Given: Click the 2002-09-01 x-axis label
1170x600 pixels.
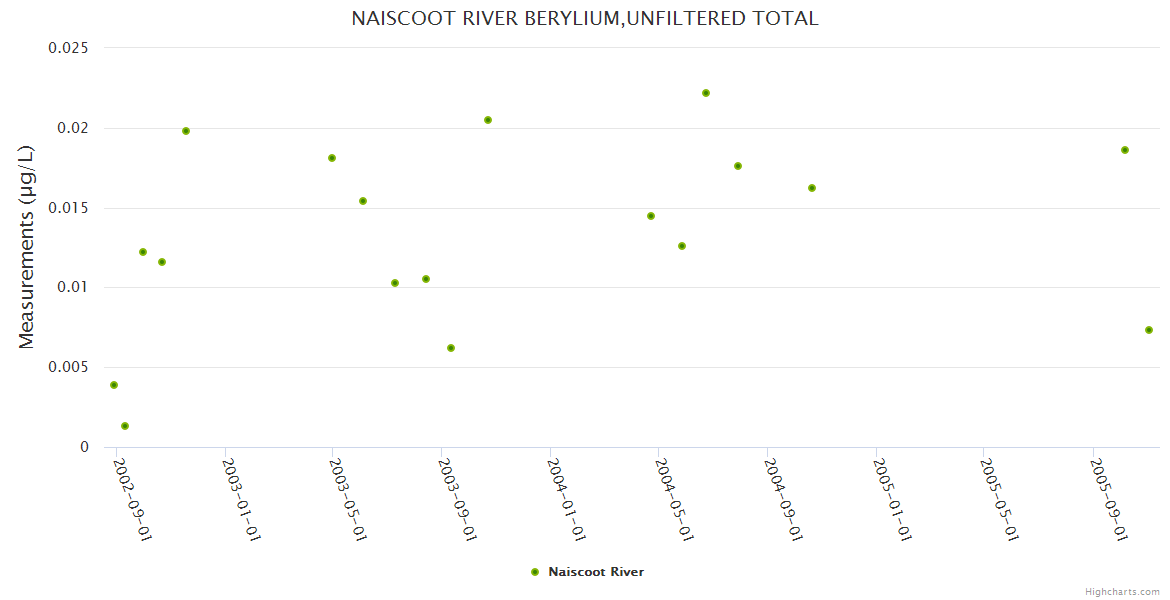Looking at the screenshot, I should click(x=133, y=499).
